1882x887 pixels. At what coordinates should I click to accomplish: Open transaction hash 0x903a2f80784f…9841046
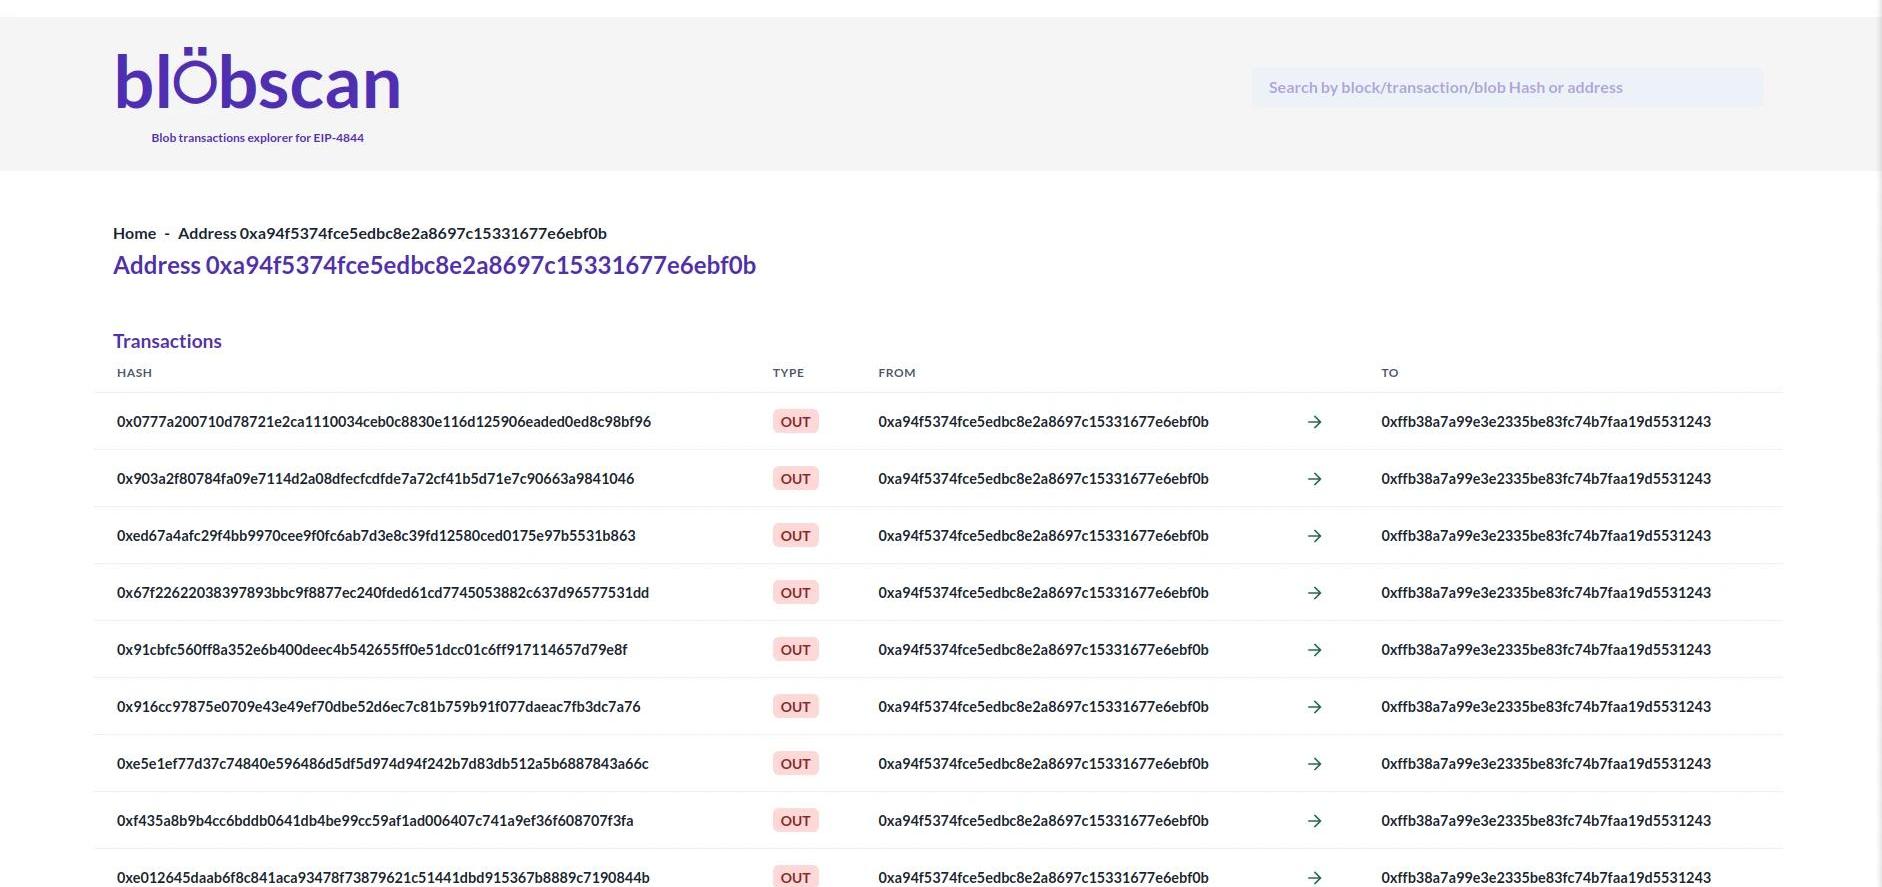[375, 479]
